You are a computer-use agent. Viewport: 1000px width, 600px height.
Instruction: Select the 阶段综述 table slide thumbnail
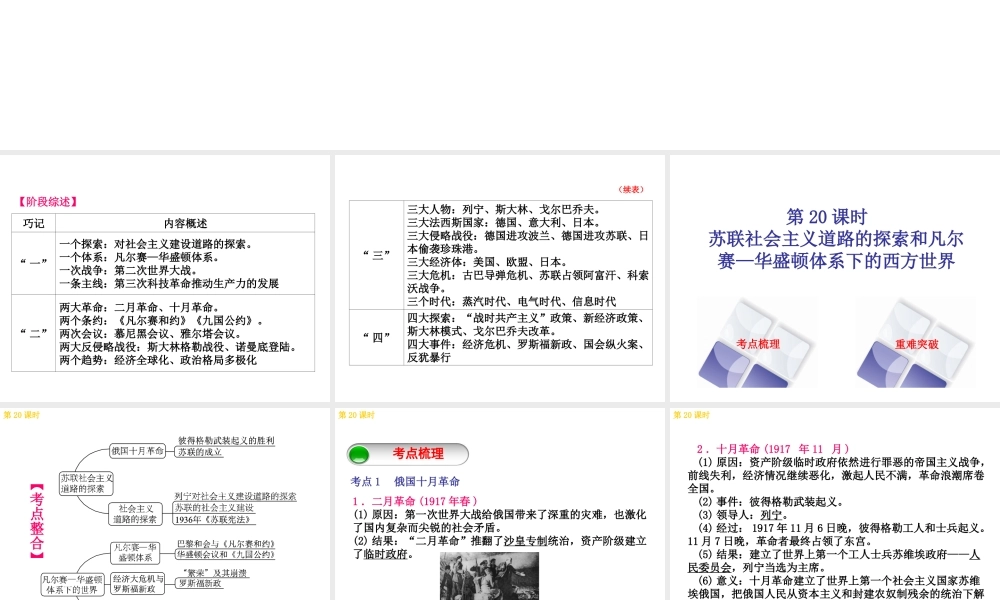(x=165, y=279)
